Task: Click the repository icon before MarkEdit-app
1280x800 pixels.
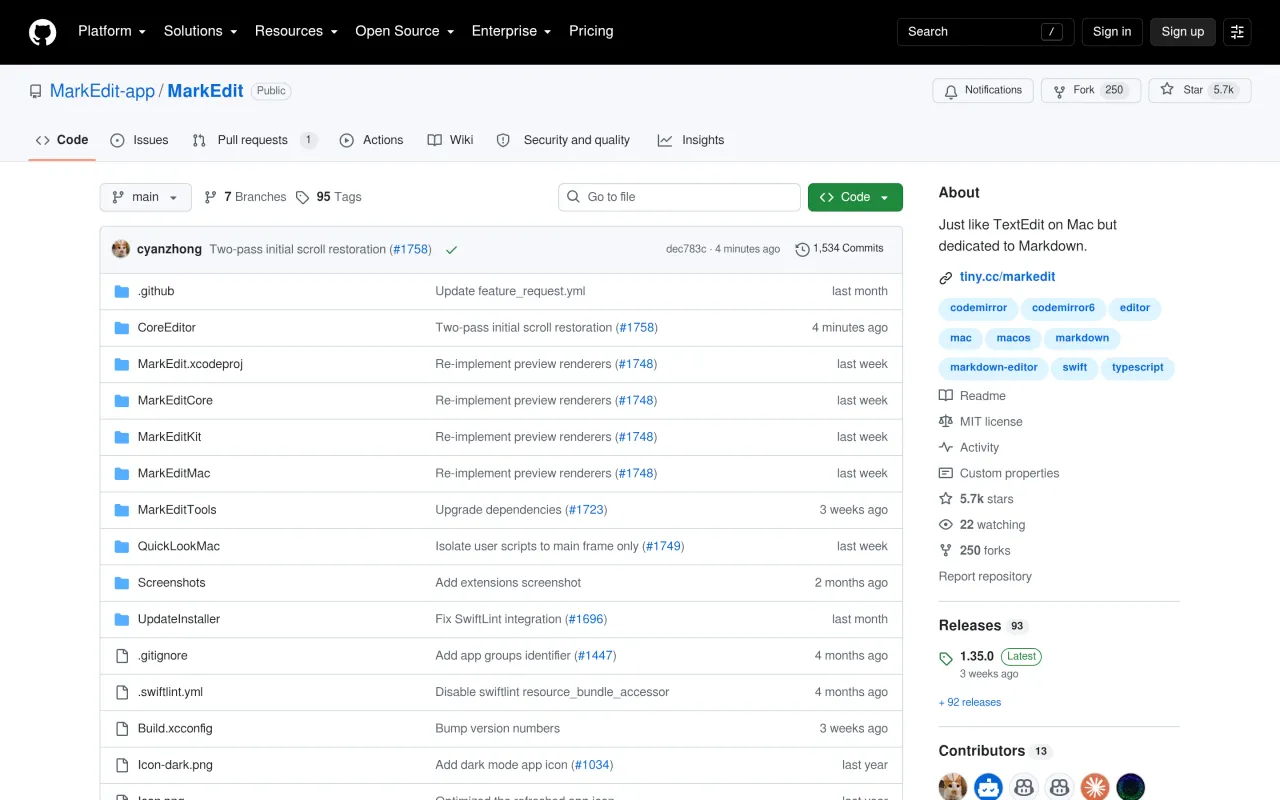Action: tap(36, 91)
